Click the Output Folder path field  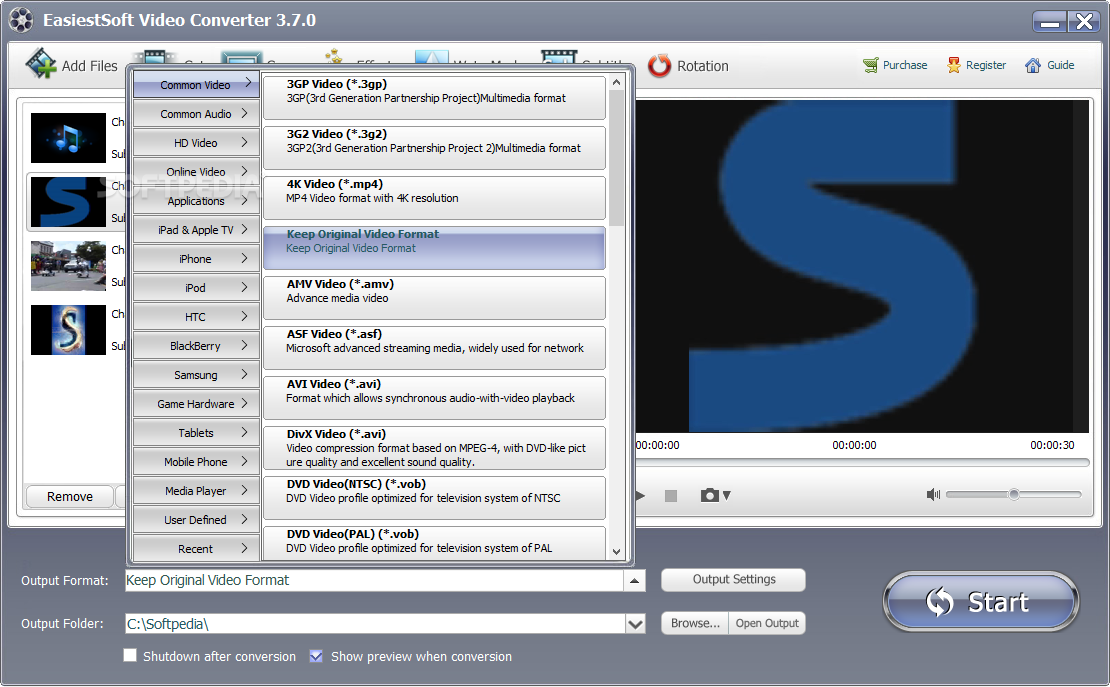(375, 624)
